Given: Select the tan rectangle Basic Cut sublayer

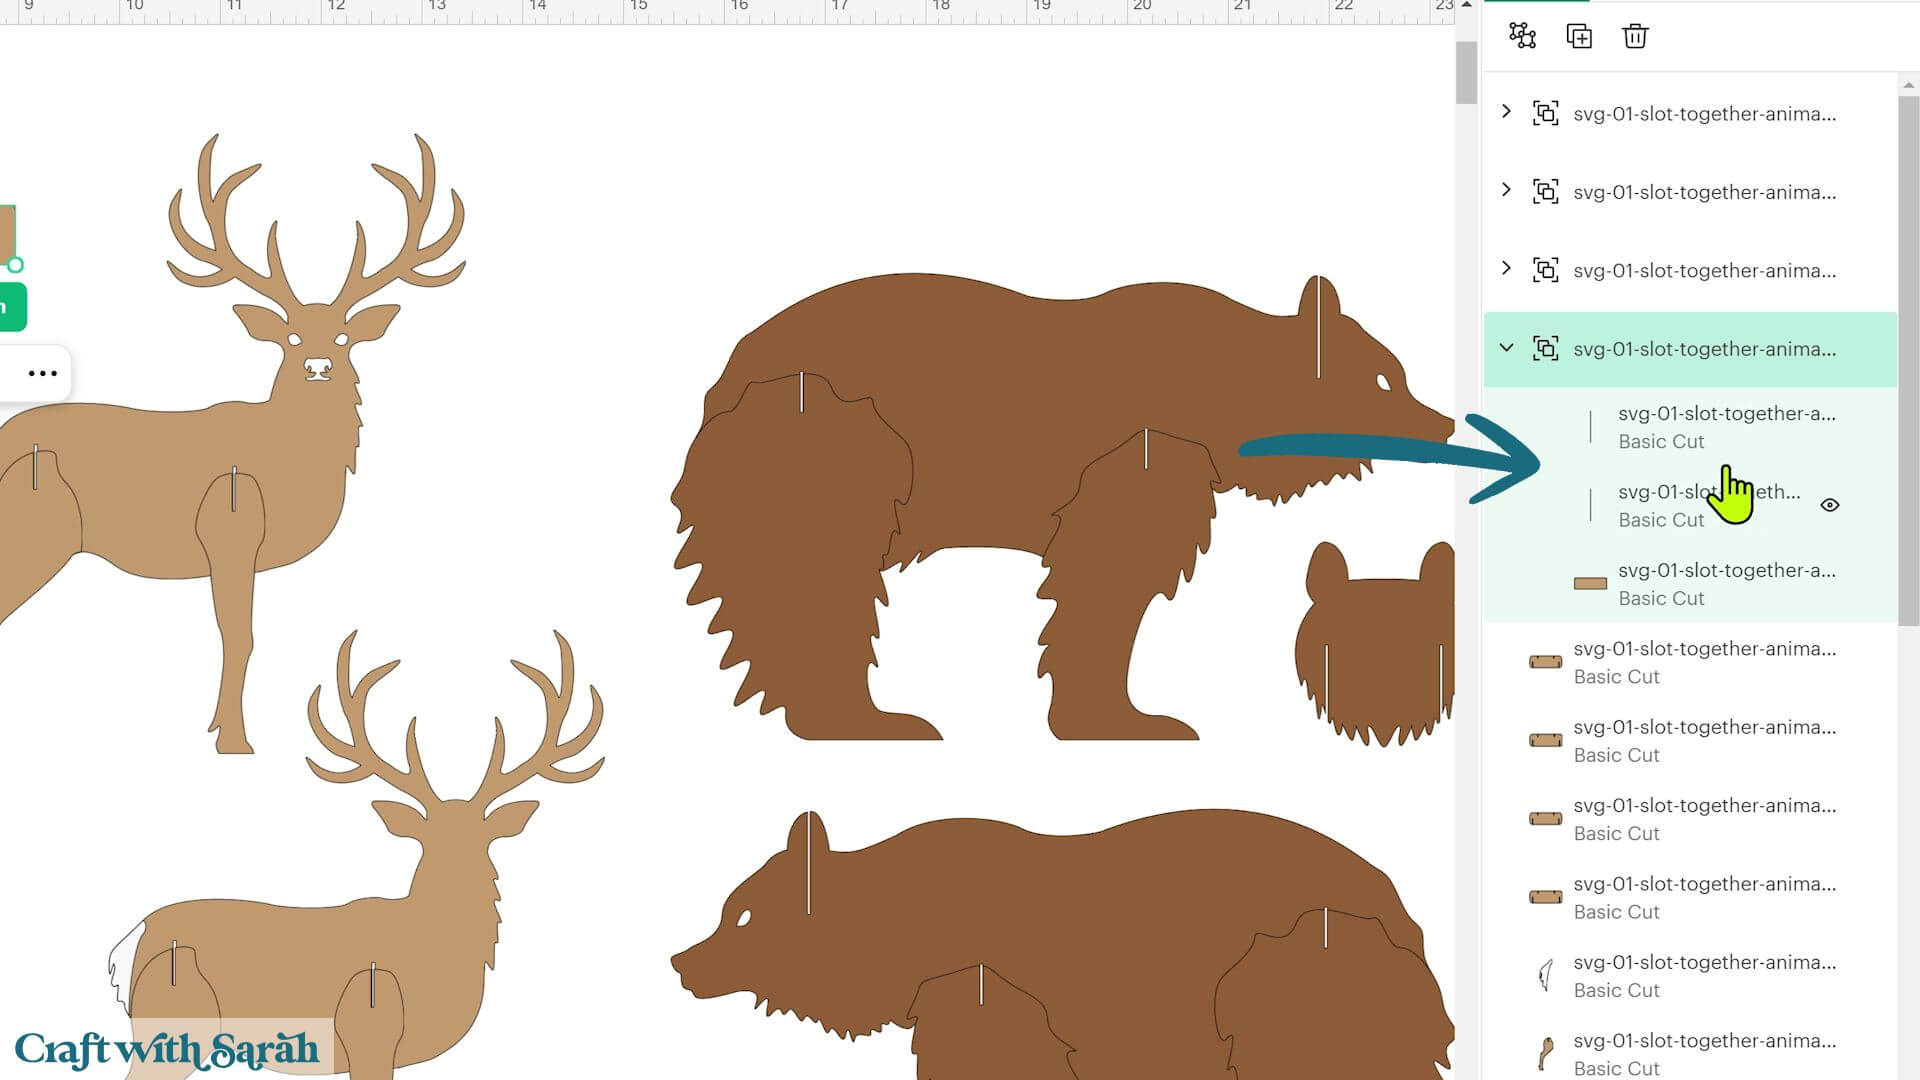Looking at the screenshot, I should (x=1690, y=584).
